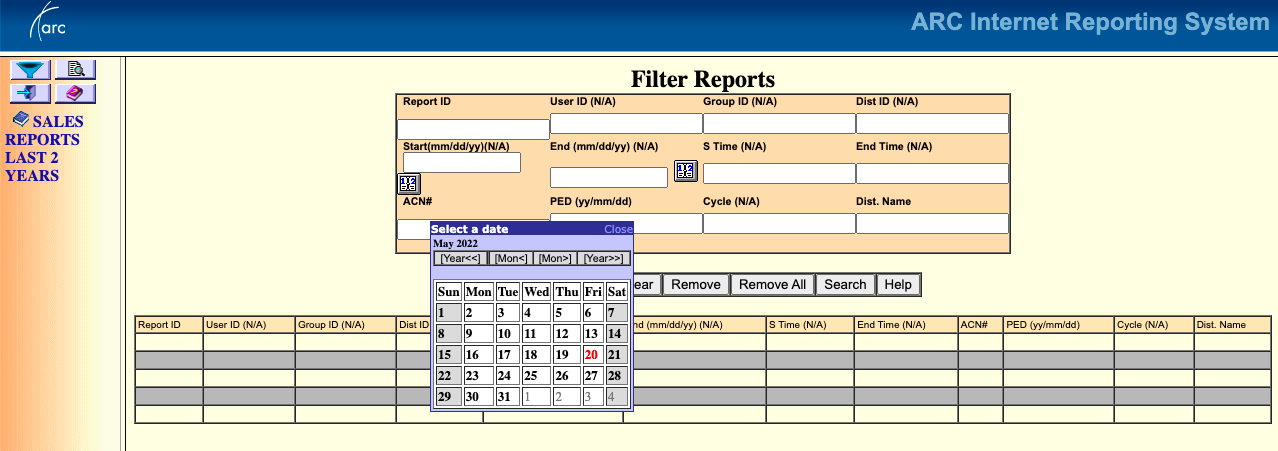
Task: Click into the User ID input field
Action: tap(626, 123)
